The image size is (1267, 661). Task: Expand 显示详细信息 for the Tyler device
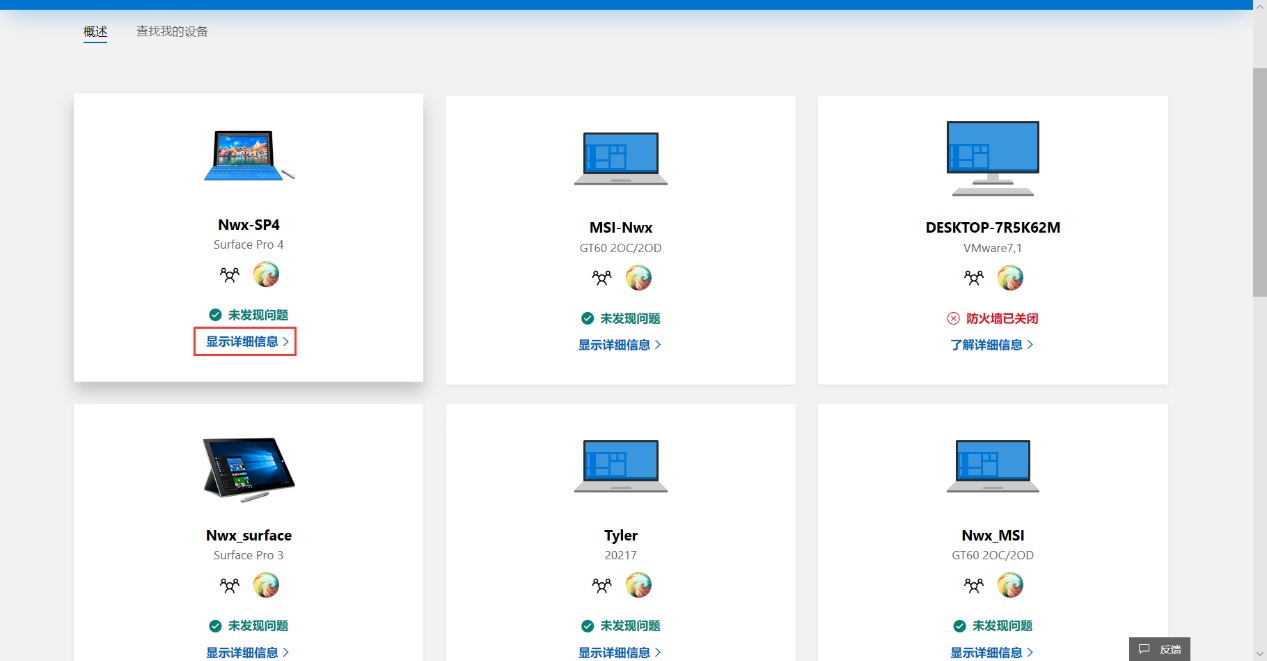(619, 652)
